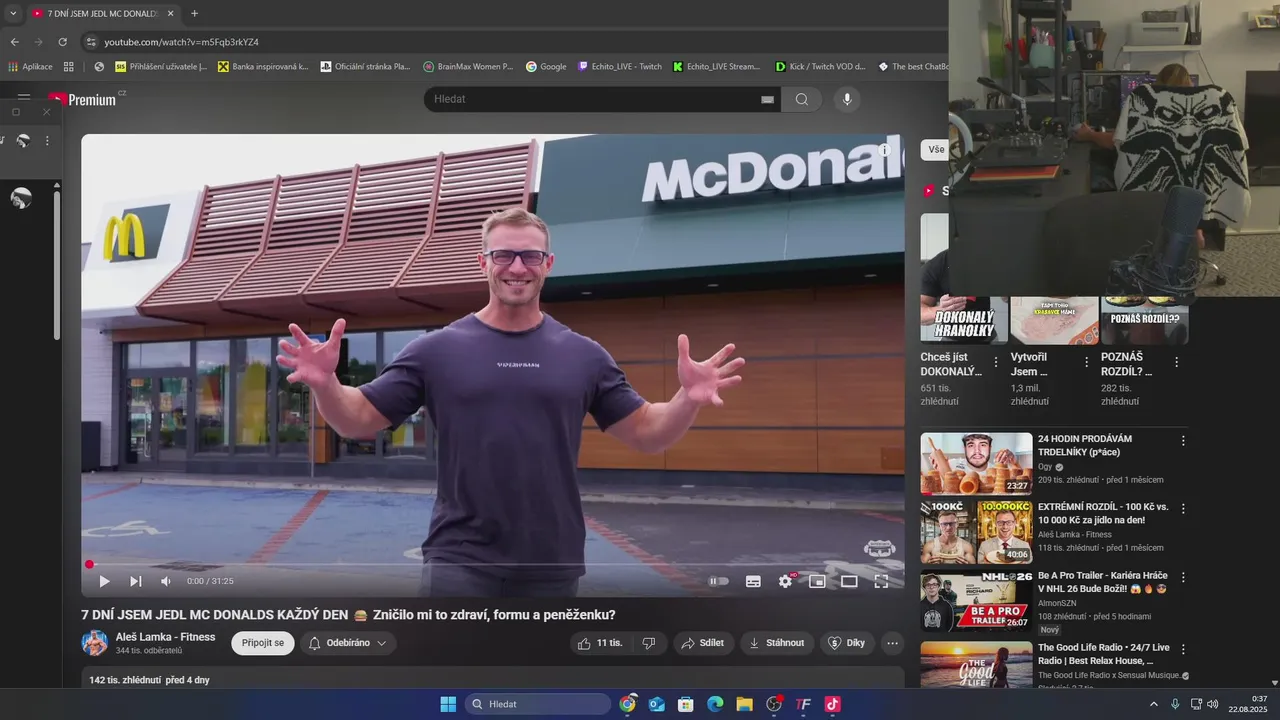Send thanks via Díky button
The height and width of the screenshot is (720, 1280).
pos(846,643)
